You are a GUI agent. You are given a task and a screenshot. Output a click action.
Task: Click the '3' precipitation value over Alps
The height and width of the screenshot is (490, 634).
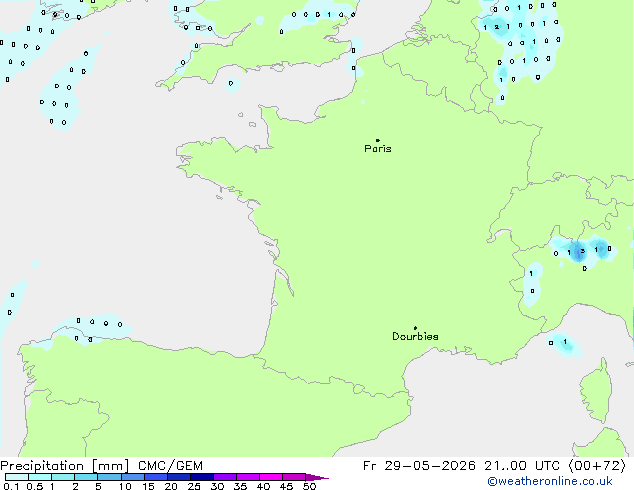coord(582,251)
